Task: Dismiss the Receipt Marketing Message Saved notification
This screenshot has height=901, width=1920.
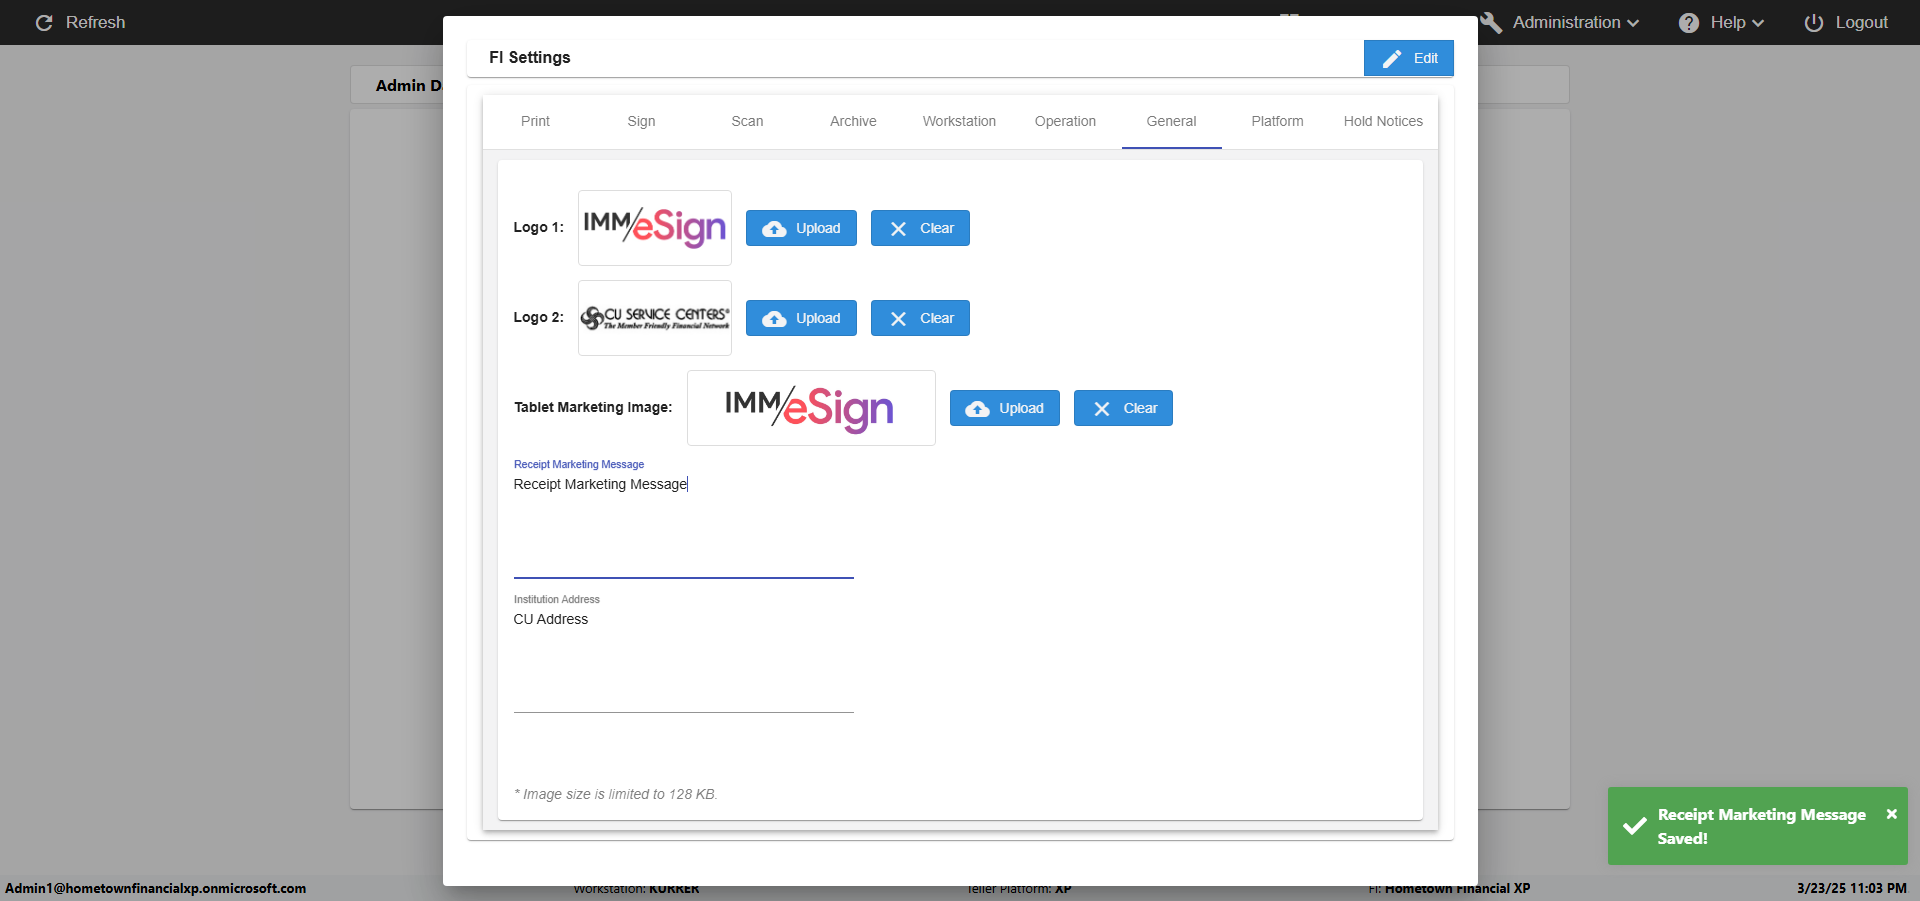Action: [1892, 814]
